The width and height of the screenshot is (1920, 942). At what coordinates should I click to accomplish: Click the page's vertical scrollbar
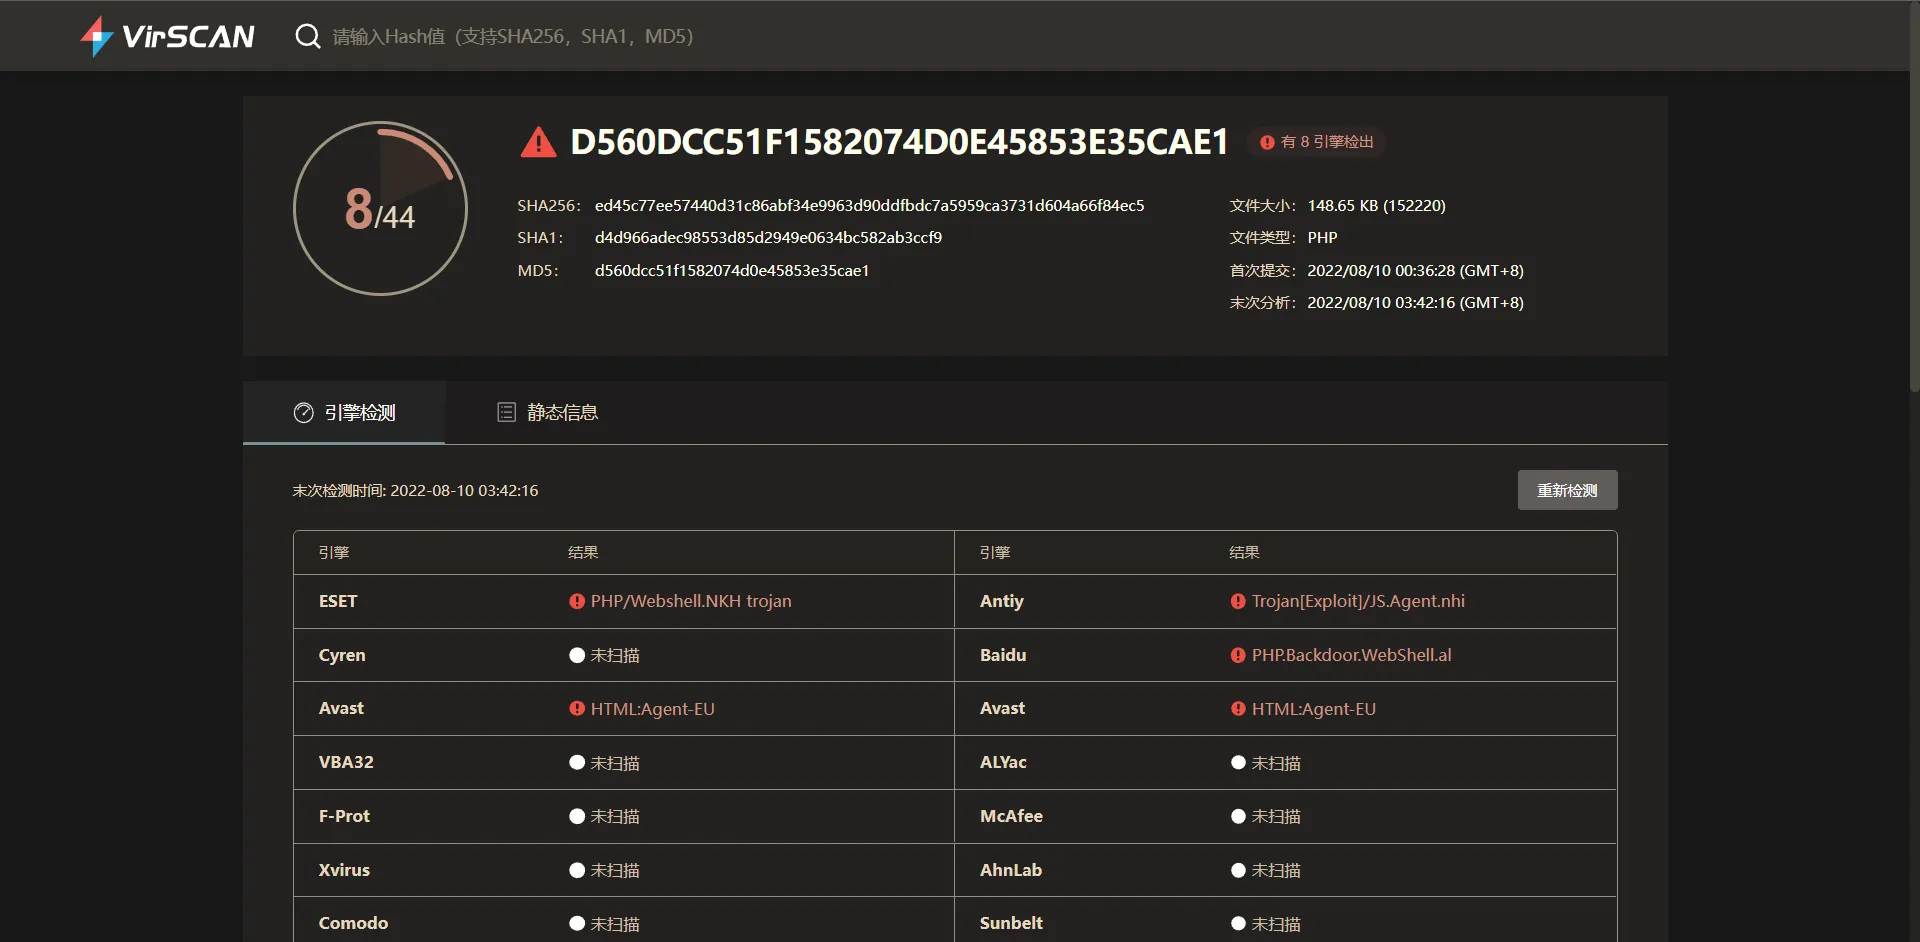tap(1914, 195)
